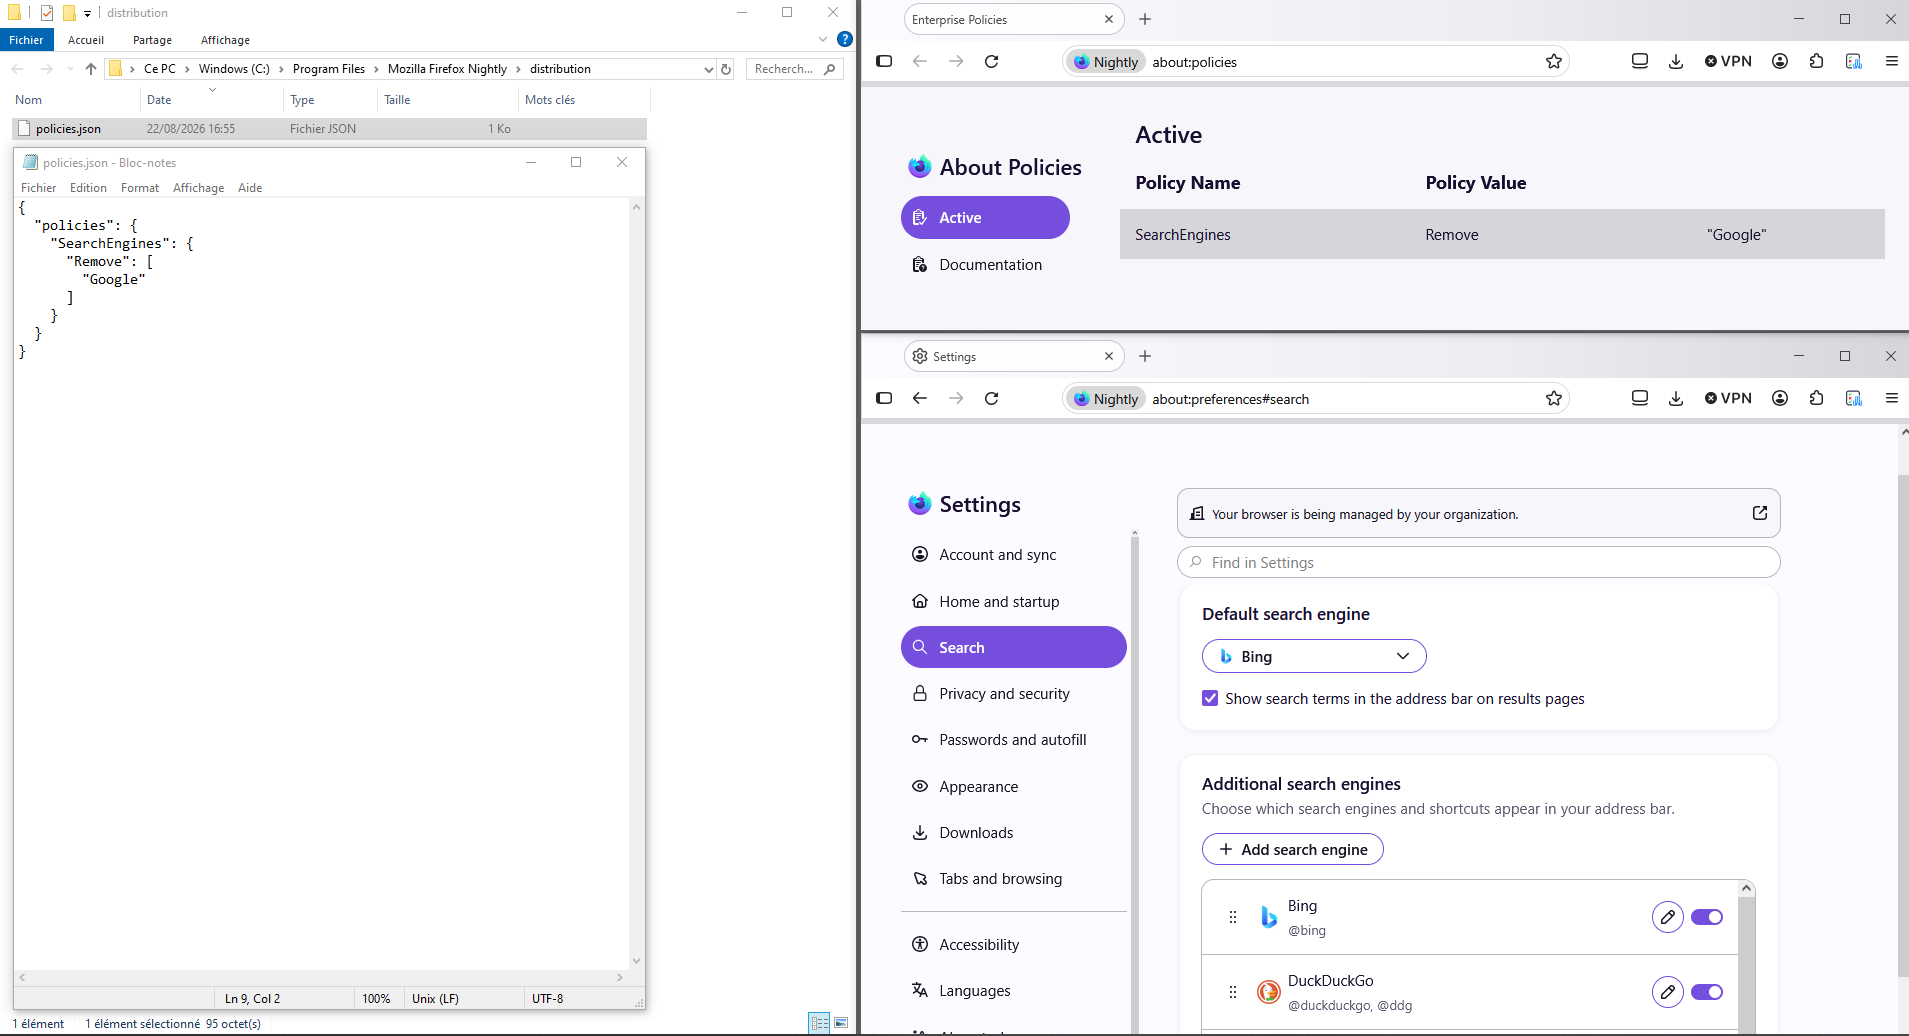Select Active in the About Policies sidebar
Image resolution: width=1909 pixels, height=1036 pixels.
985,217
